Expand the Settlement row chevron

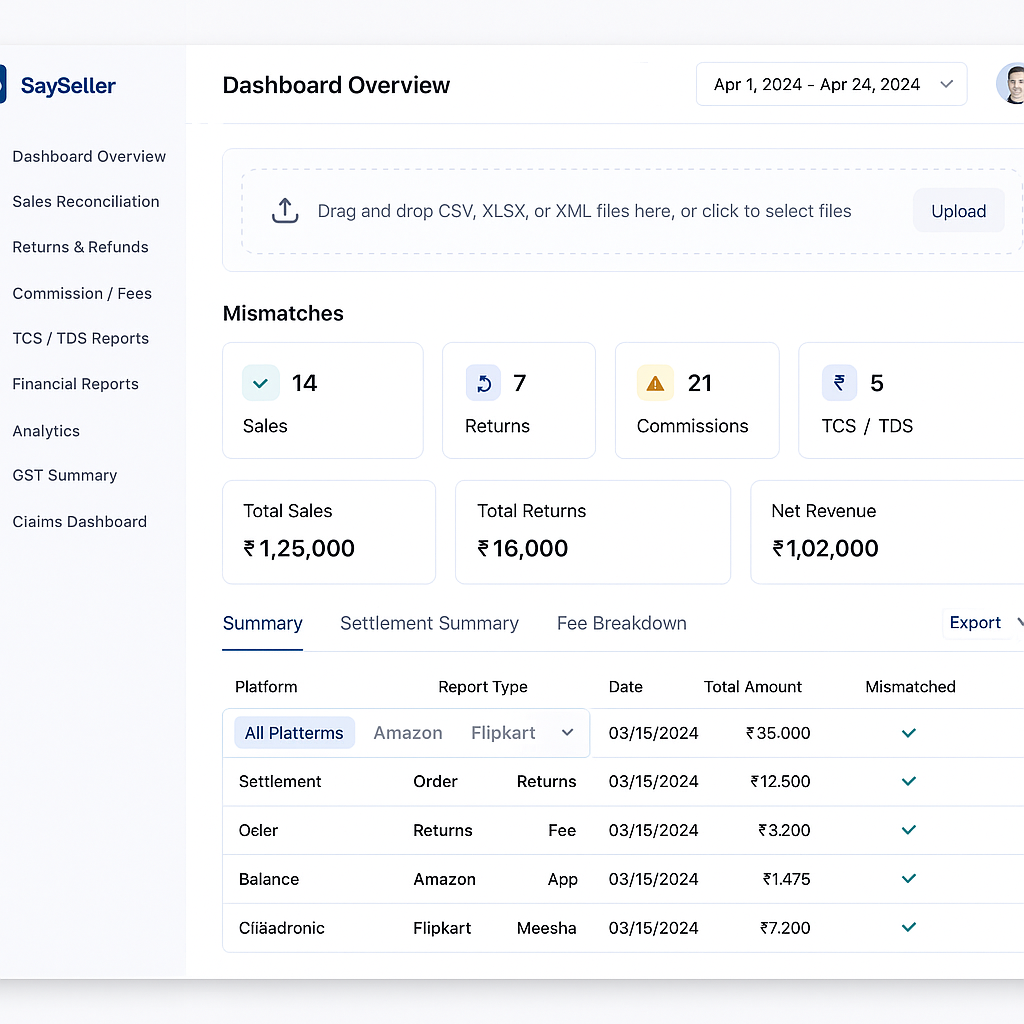point(908,782)
